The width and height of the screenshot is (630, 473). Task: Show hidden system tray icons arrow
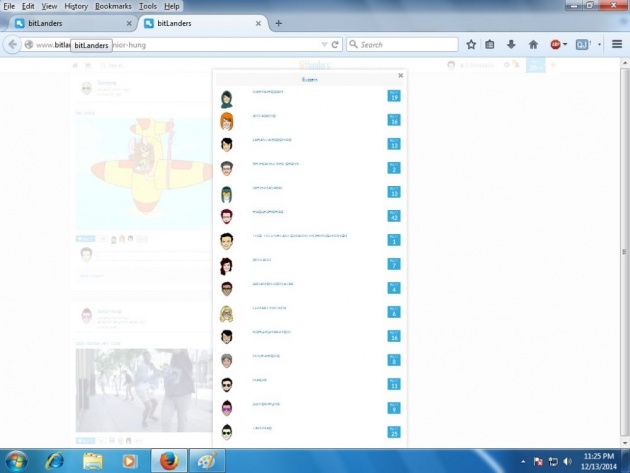[x=523, y=462]
